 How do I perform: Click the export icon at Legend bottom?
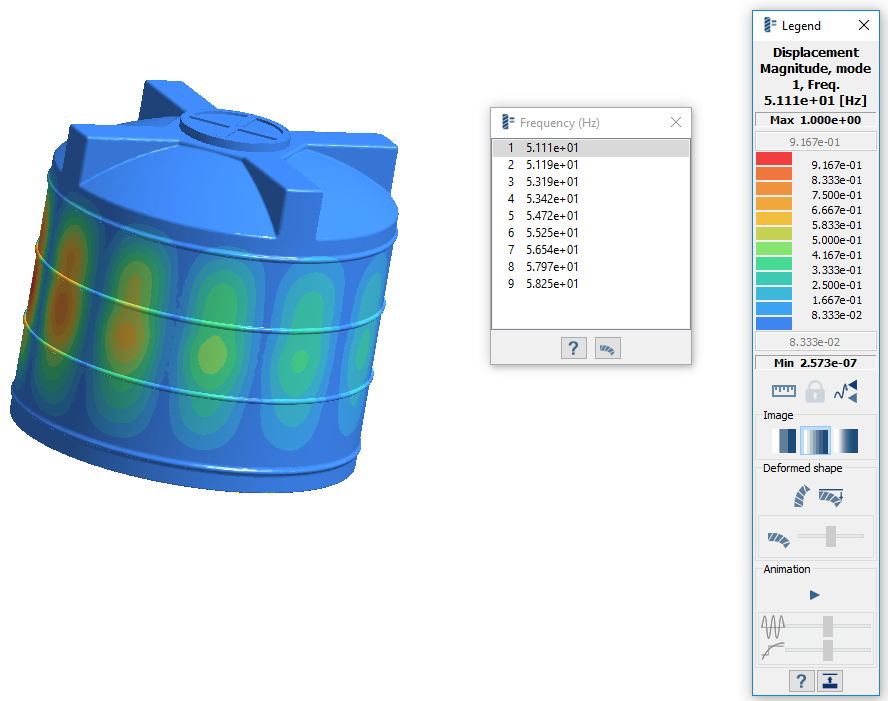[831, 681]
